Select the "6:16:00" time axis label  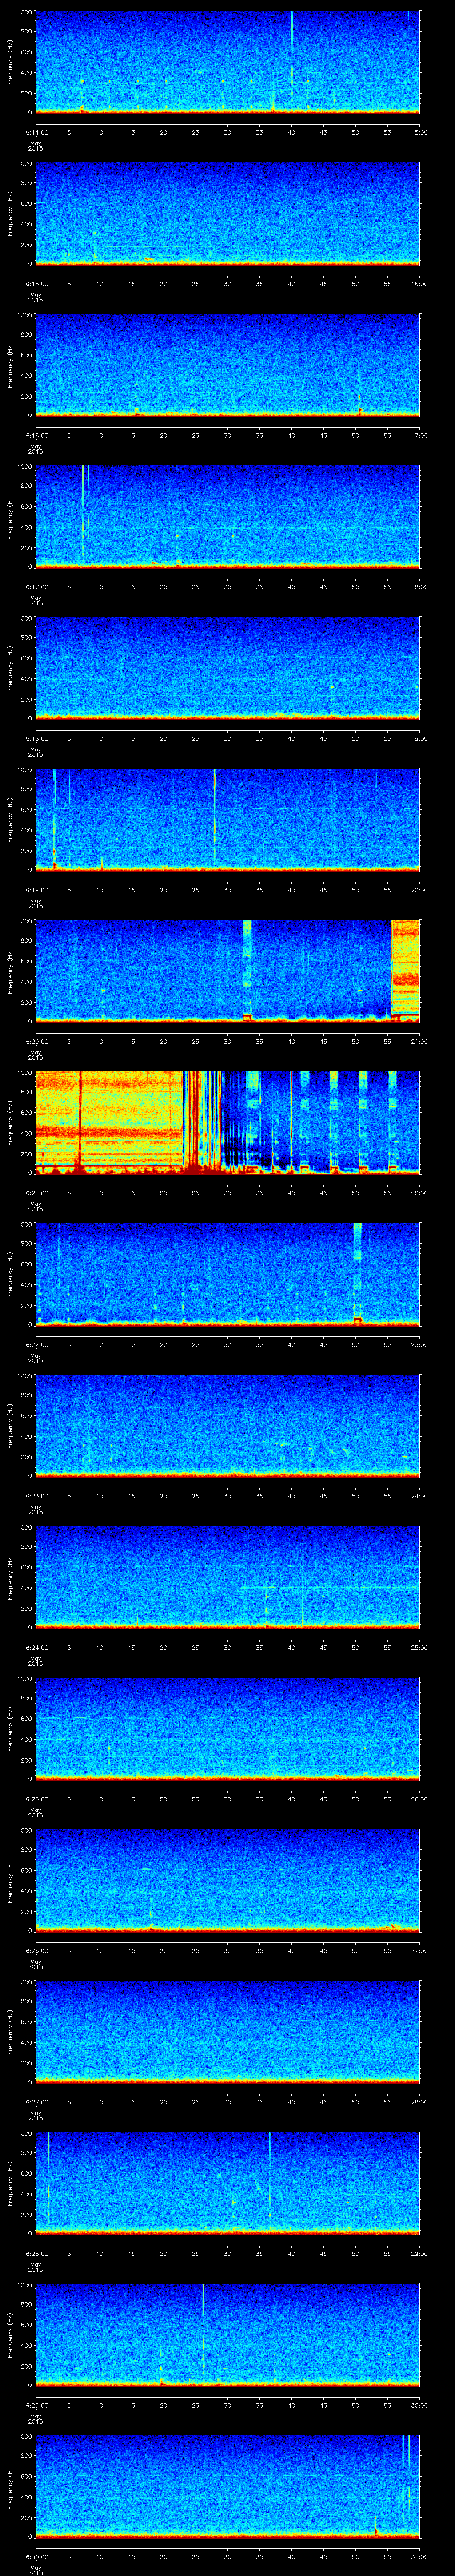(36, 435)
